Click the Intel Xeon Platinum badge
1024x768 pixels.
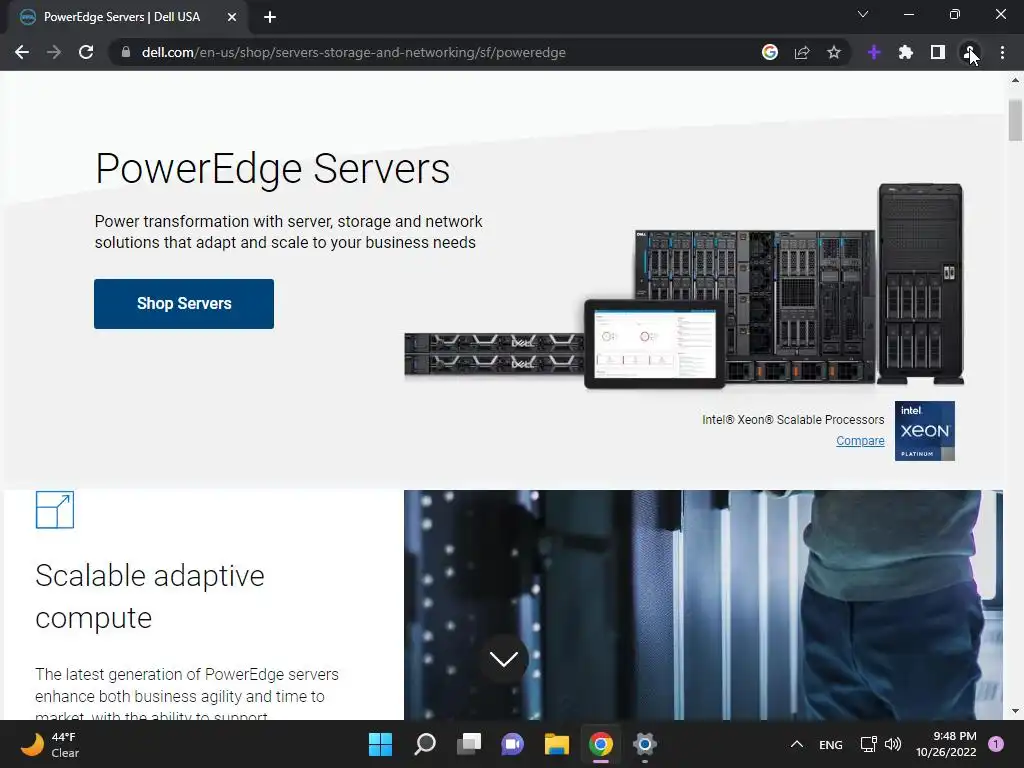924,431
